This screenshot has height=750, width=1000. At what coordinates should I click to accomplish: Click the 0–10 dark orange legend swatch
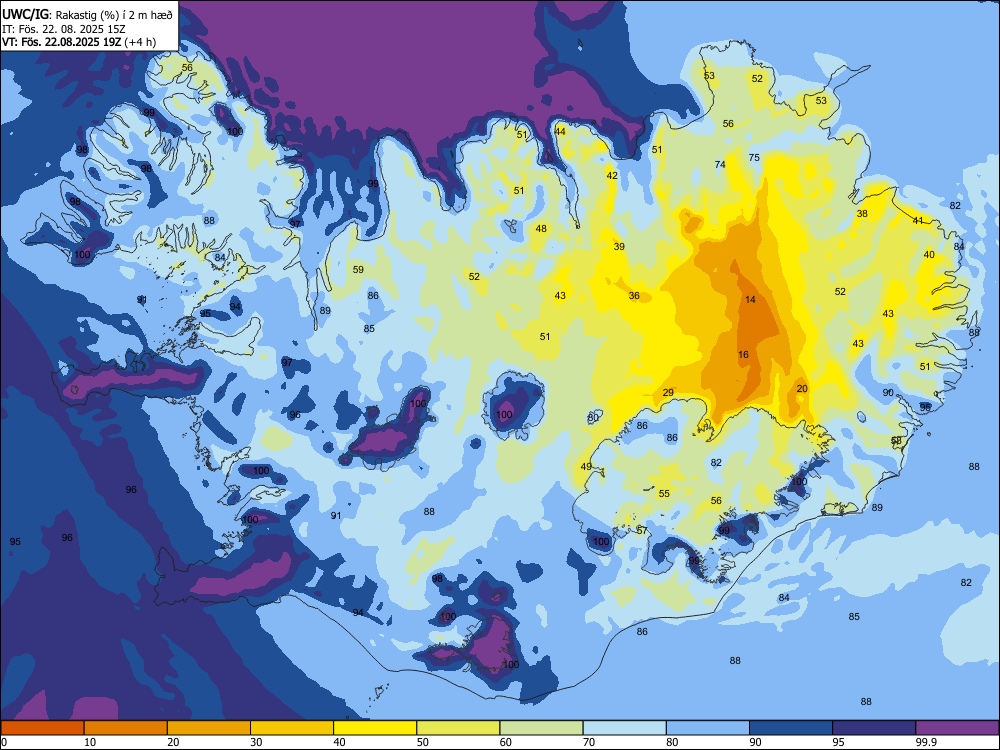[42, 728]
